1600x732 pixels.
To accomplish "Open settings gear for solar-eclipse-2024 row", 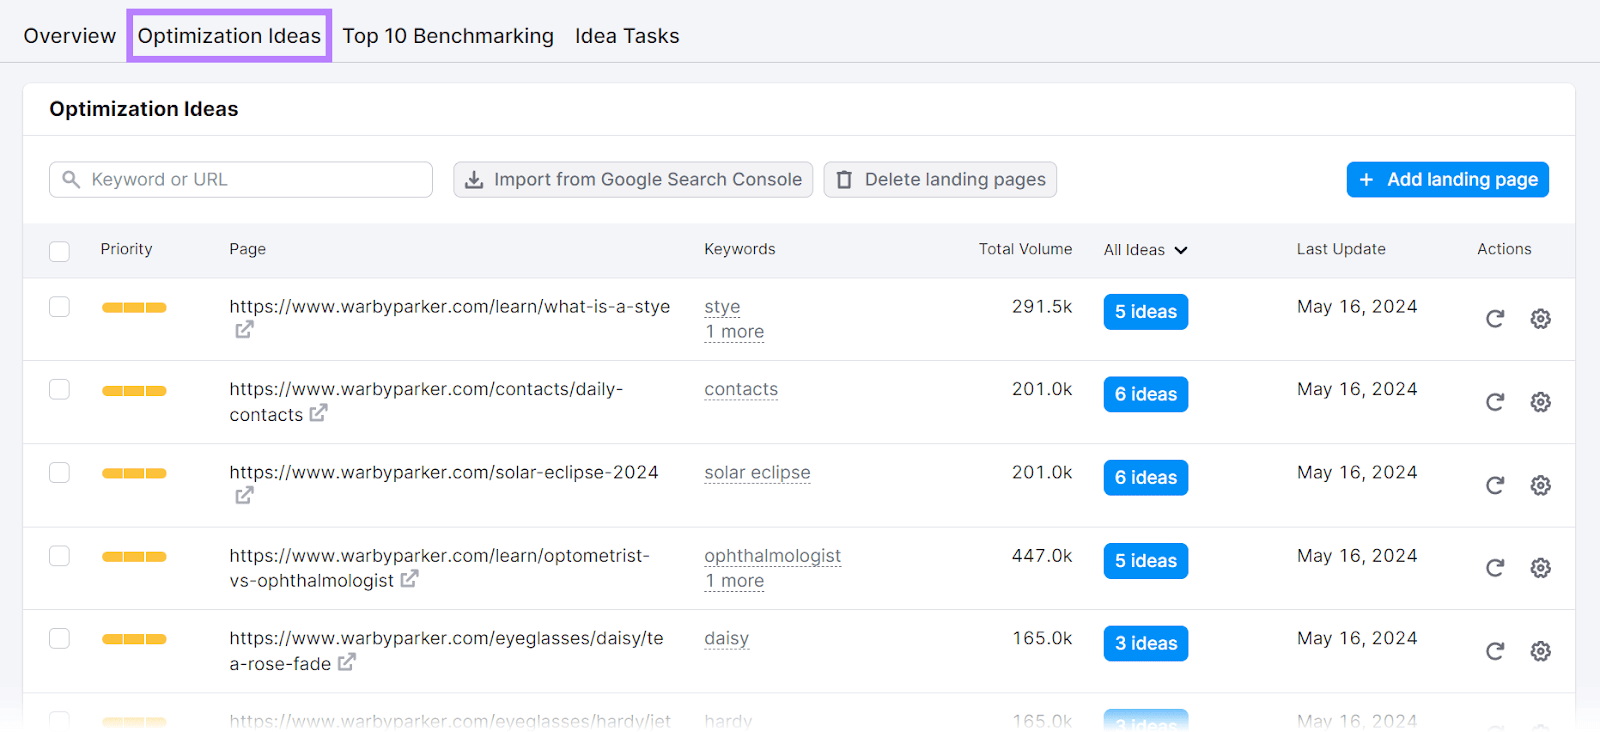I will [x=1541, y=485].
